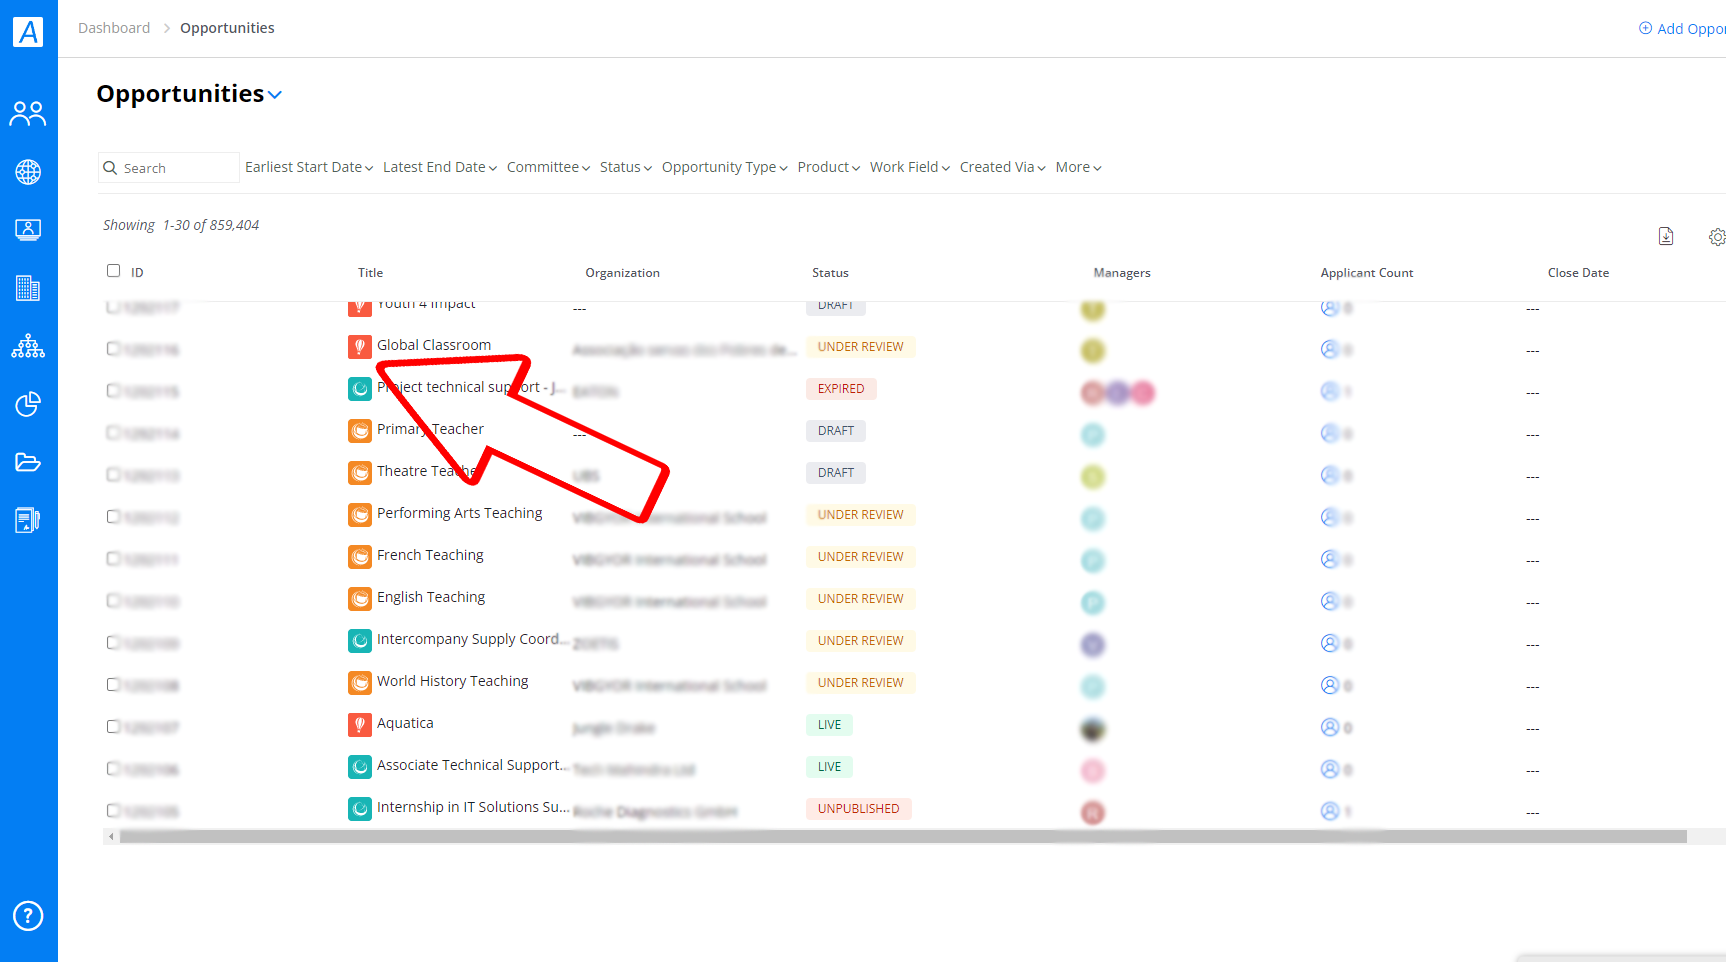Image resolution: width=1726 pixels, height=962 pixels.
Task: Open table settings gear icon
Action: tap(1717, 237)
